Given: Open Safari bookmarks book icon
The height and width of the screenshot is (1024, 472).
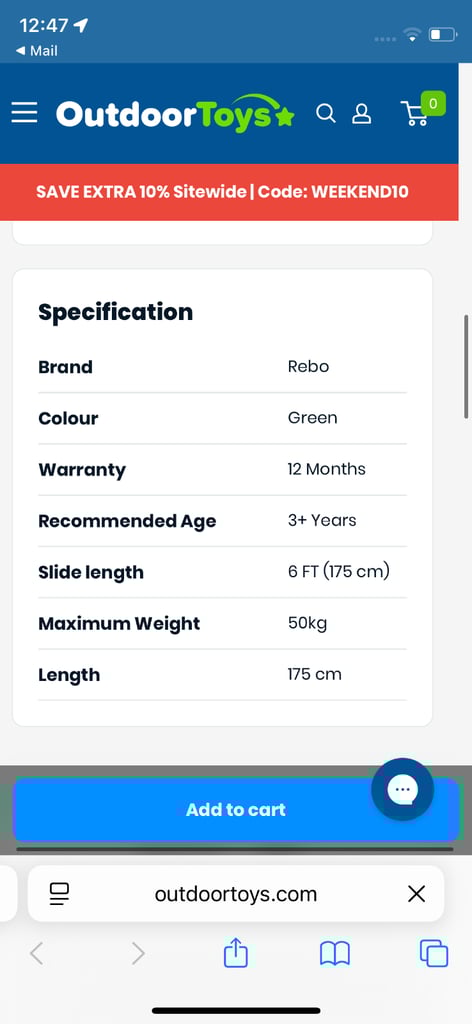Looking at the screenshot, I should (335, 954).
